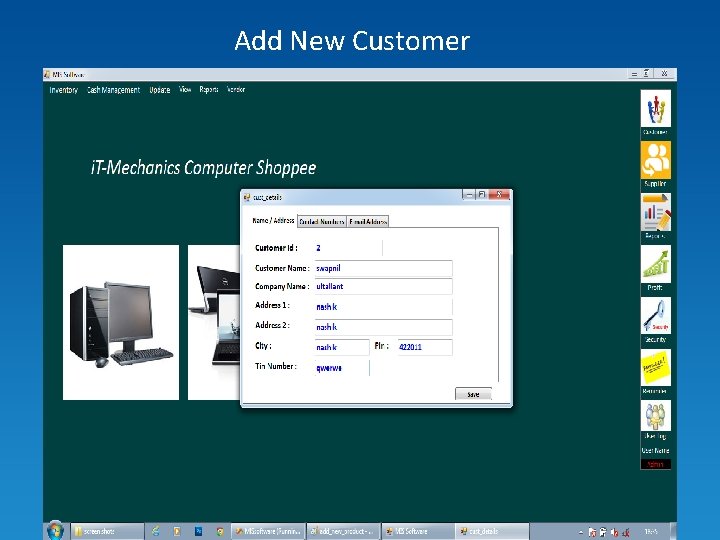Click the desktop computer product image
This screenshot has width=720, height=540.
point(121,322)
